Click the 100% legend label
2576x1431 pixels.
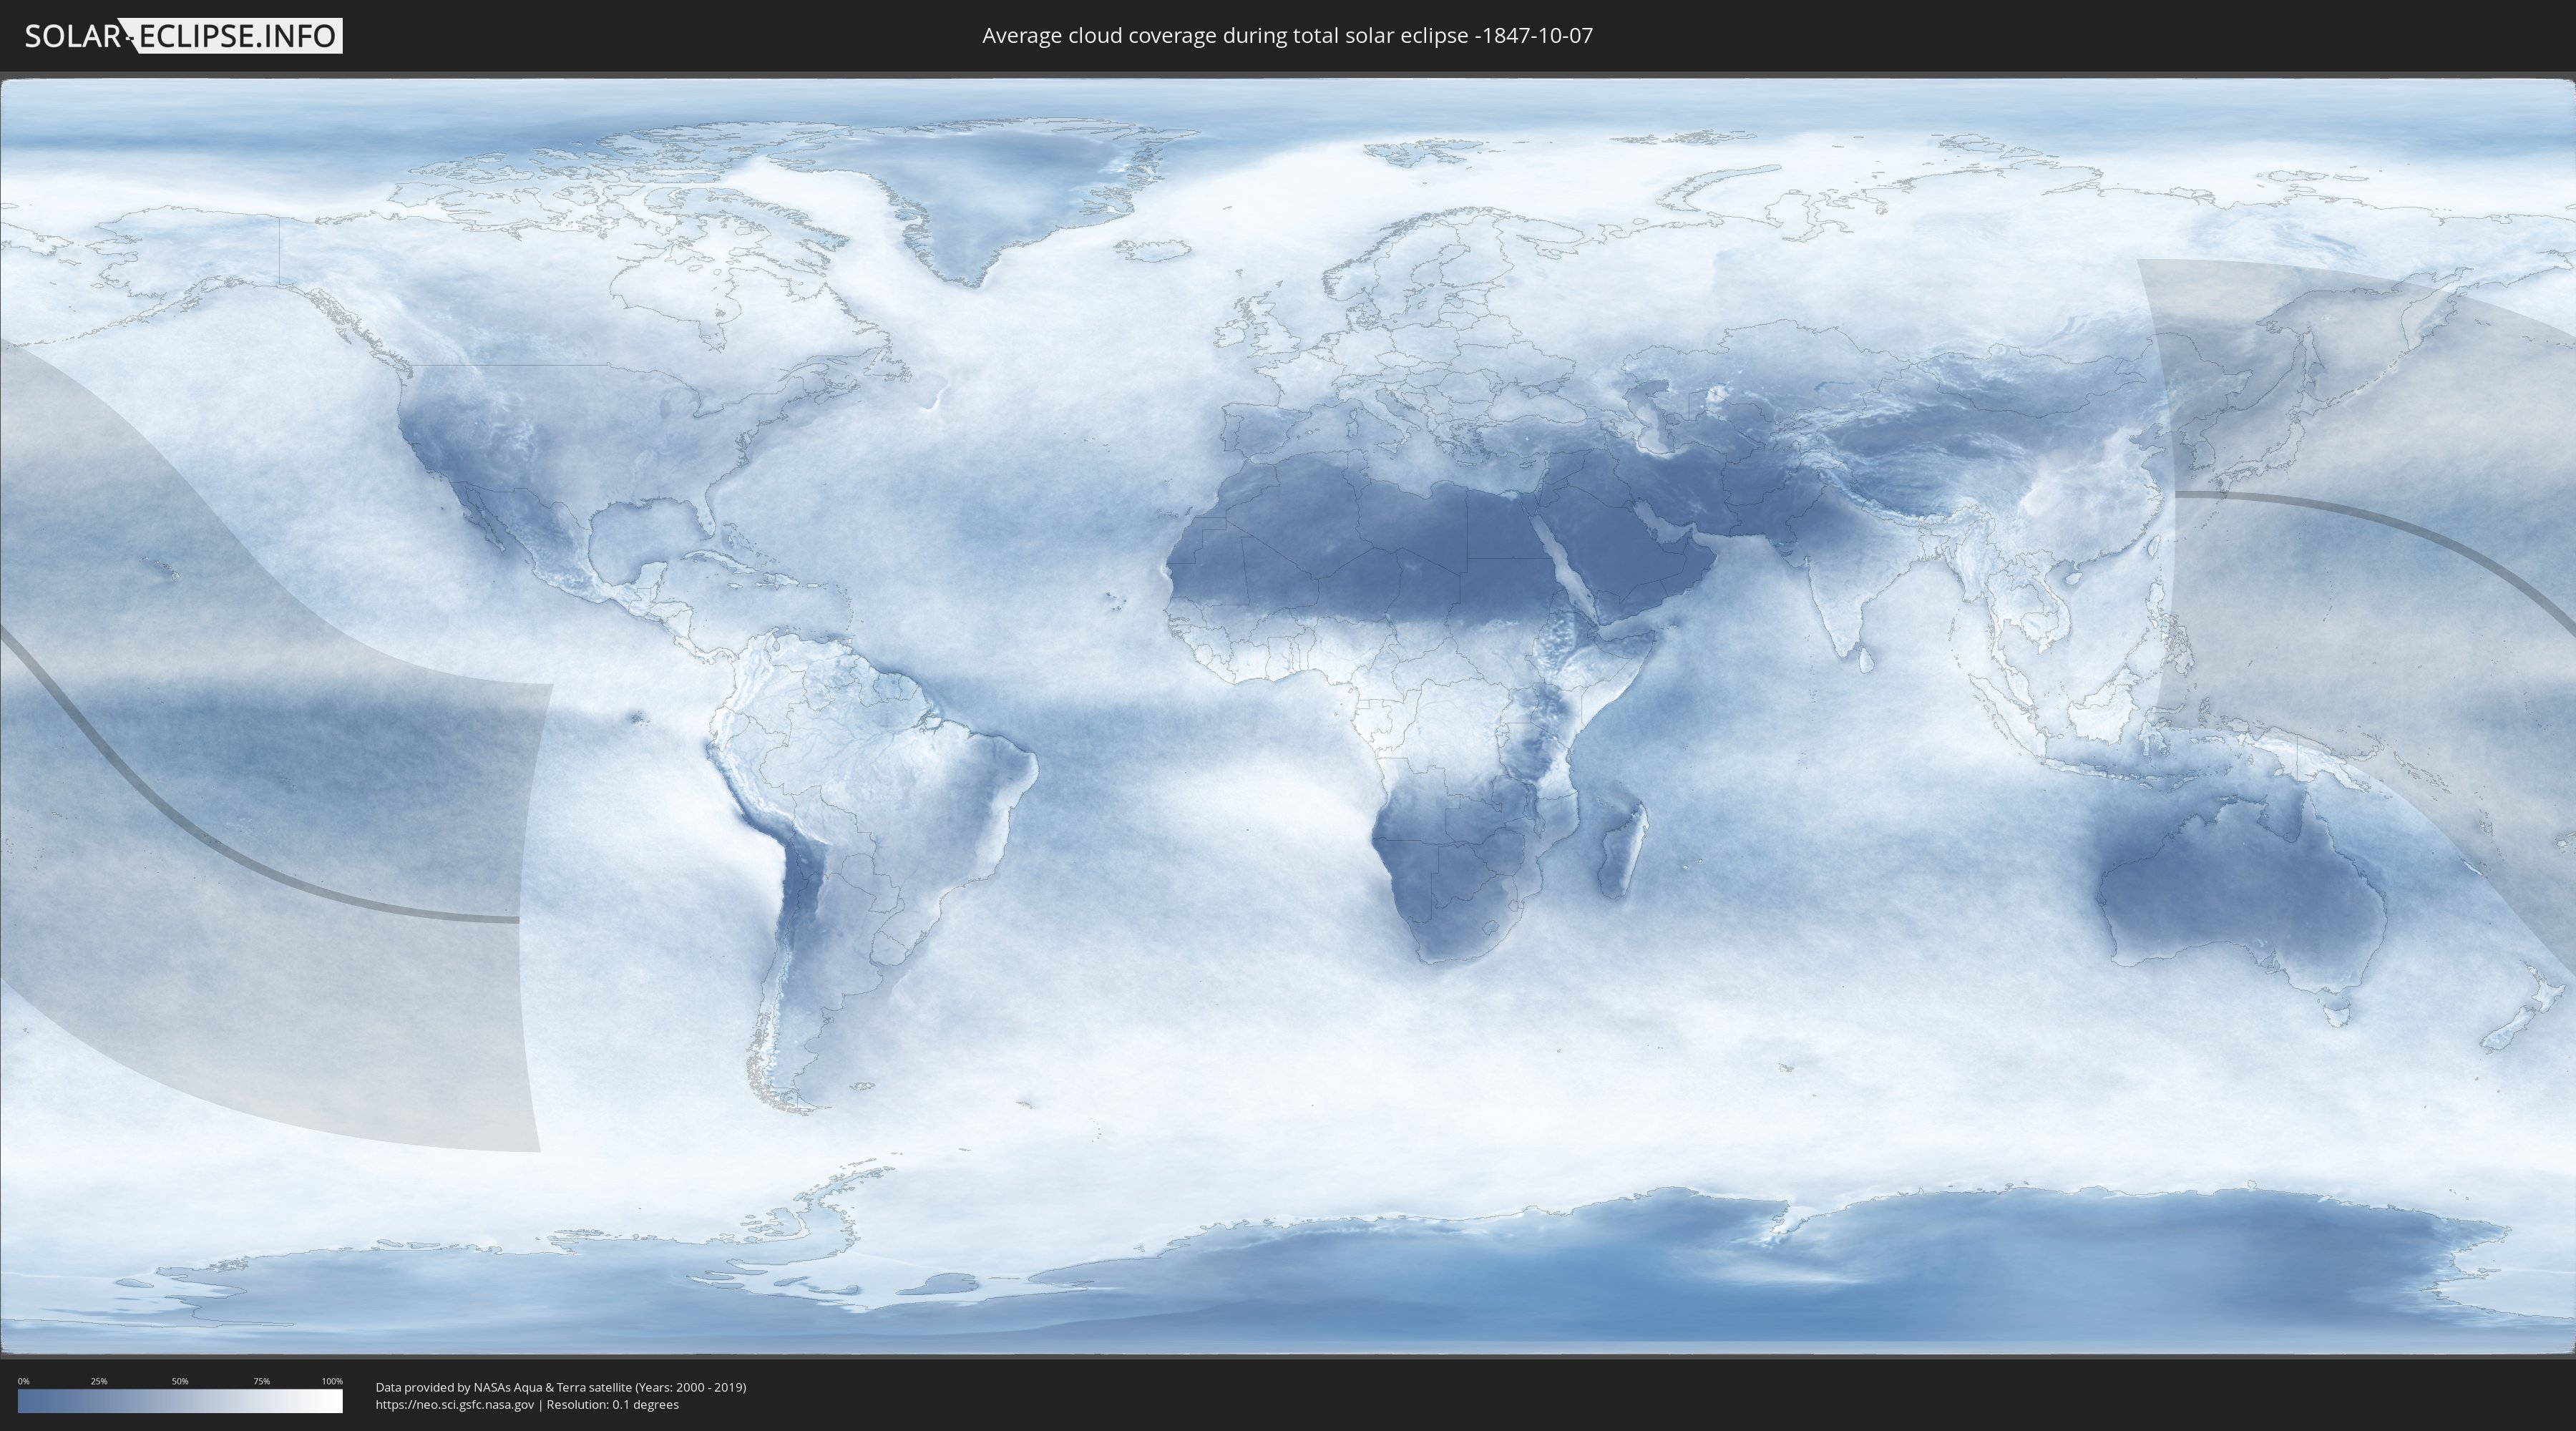[x=332, y=1381]
